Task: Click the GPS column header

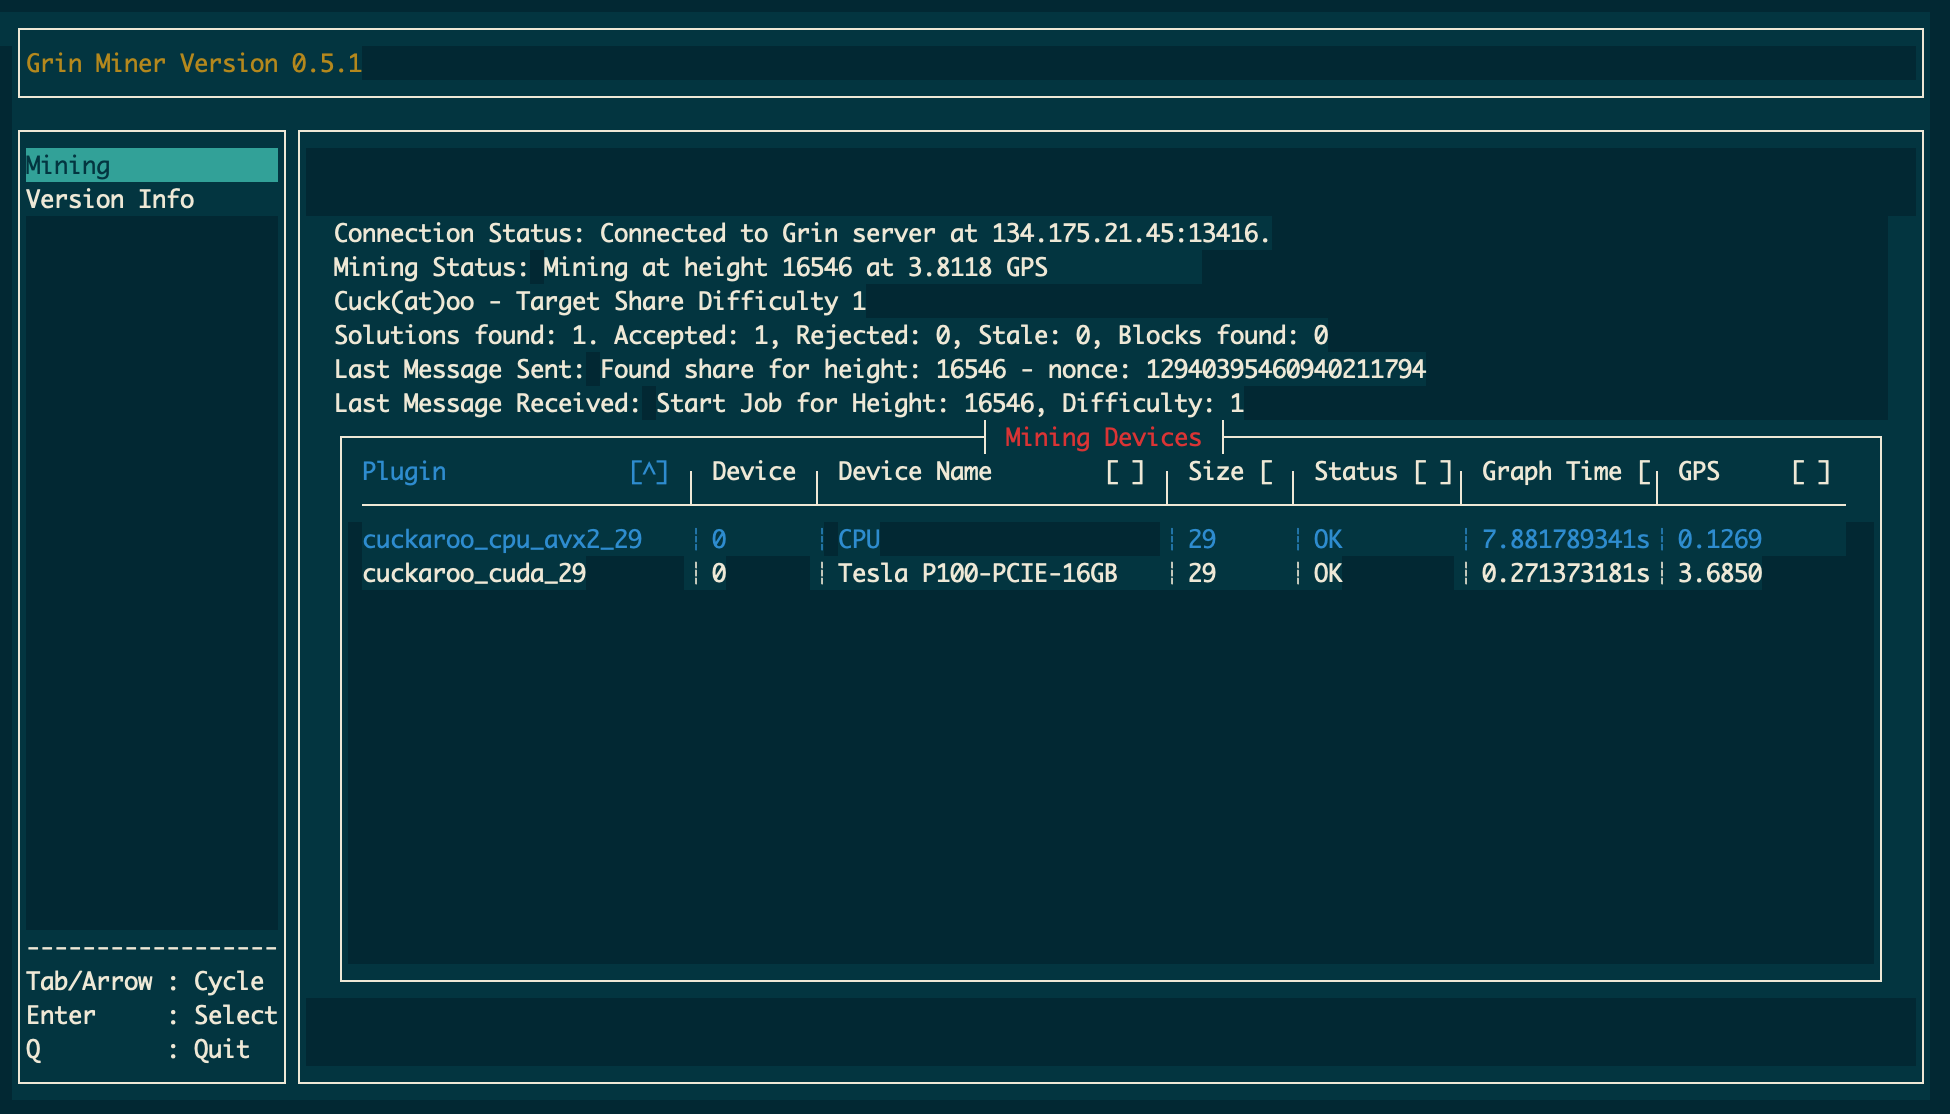Action: pos(1699,471)
